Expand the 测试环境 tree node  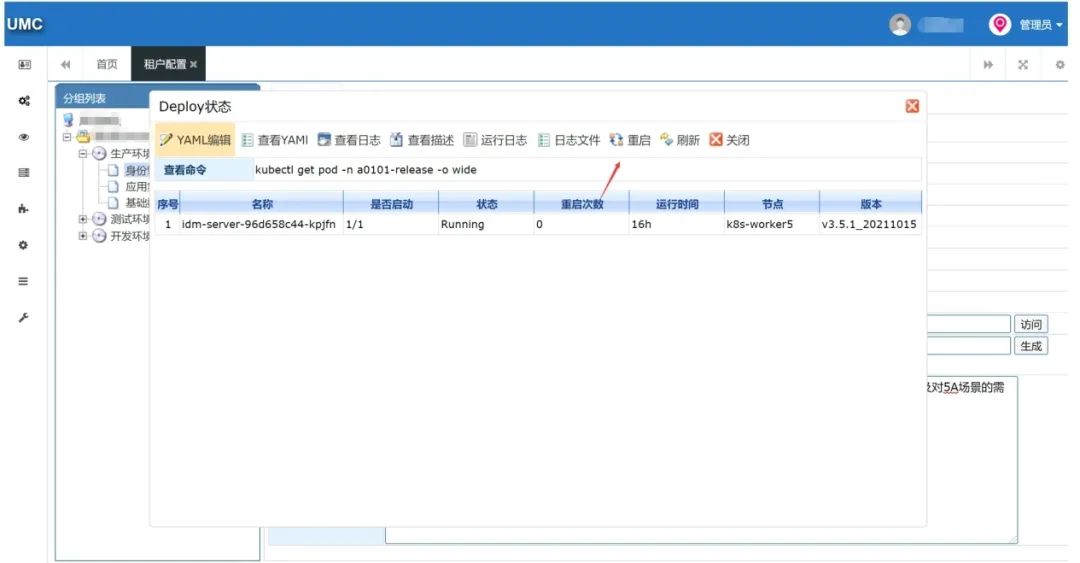coord(83,219)
